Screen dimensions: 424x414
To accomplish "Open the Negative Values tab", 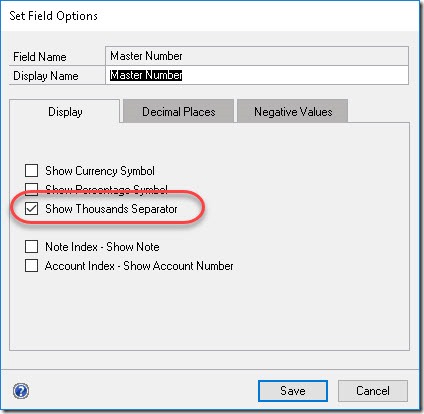I will point(293,111).
